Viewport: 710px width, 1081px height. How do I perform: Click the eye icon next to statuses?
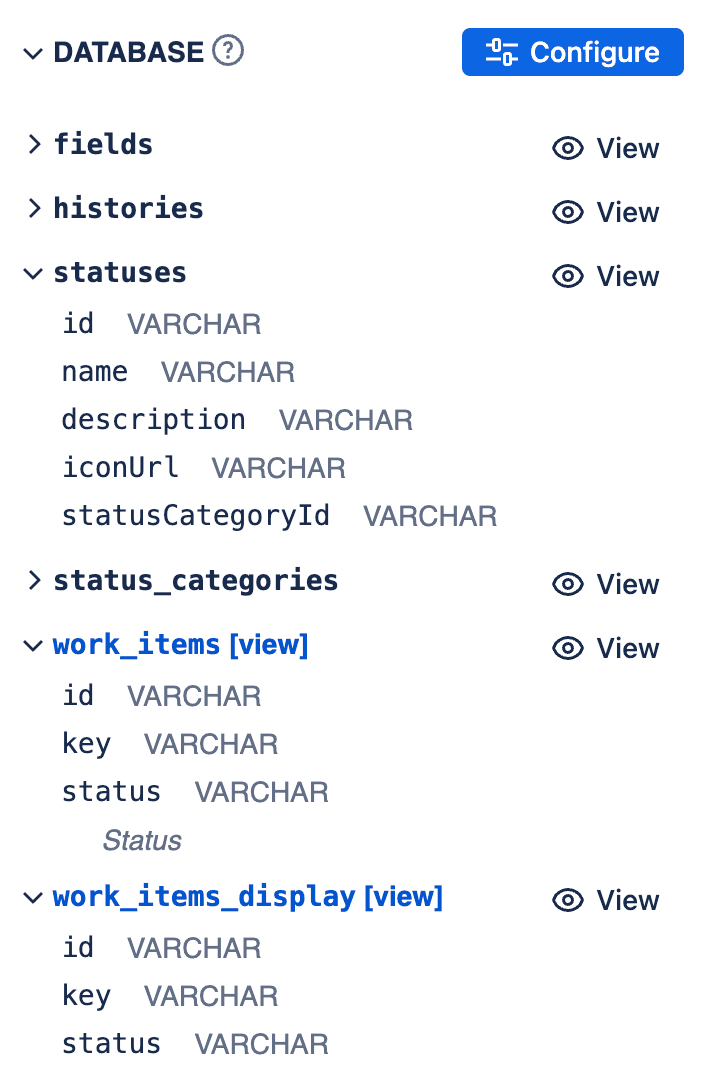(x=568, y=276)
